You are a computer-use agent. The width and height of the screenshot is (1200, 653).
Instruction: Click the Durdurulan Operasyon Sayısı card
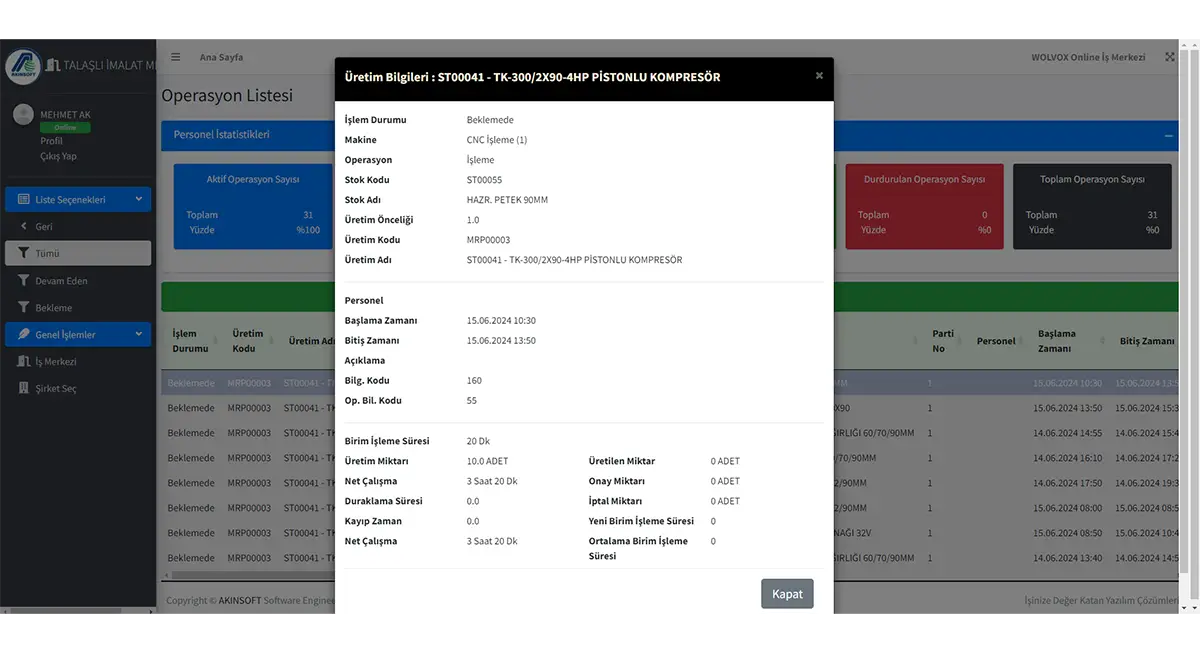(924, 206)
